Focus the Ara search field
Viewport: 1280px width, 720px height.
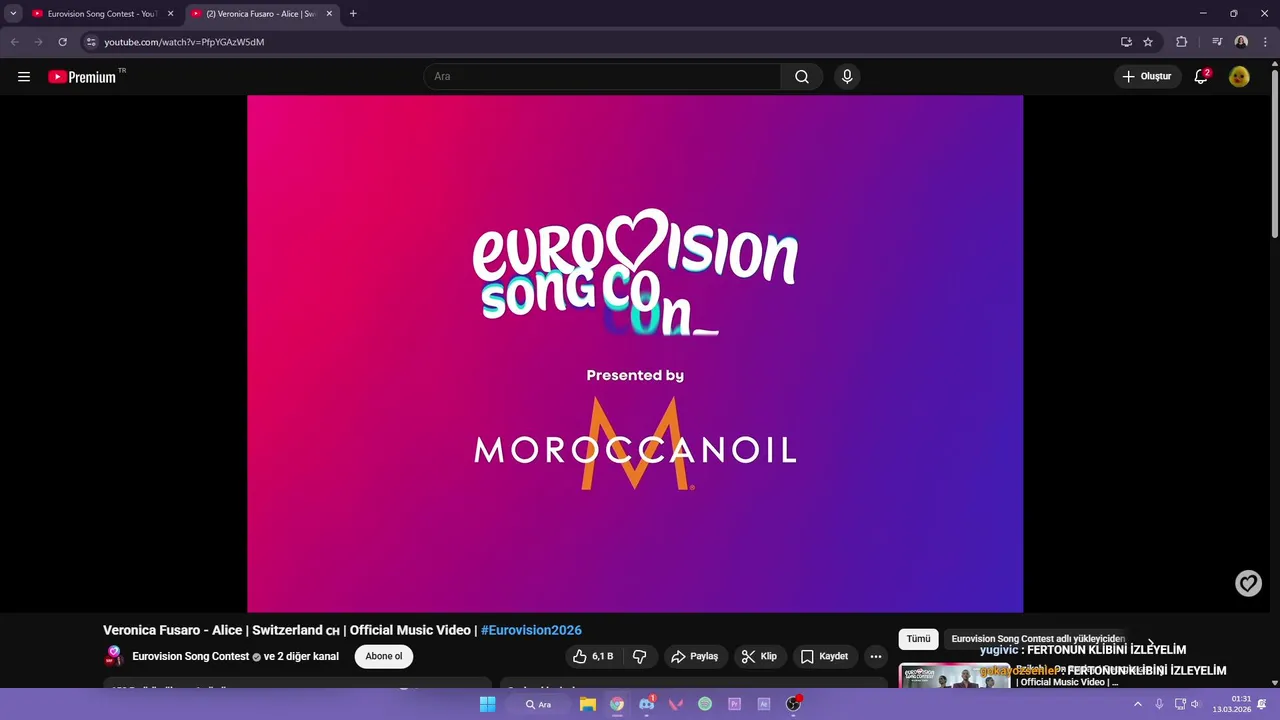[602, 77]
